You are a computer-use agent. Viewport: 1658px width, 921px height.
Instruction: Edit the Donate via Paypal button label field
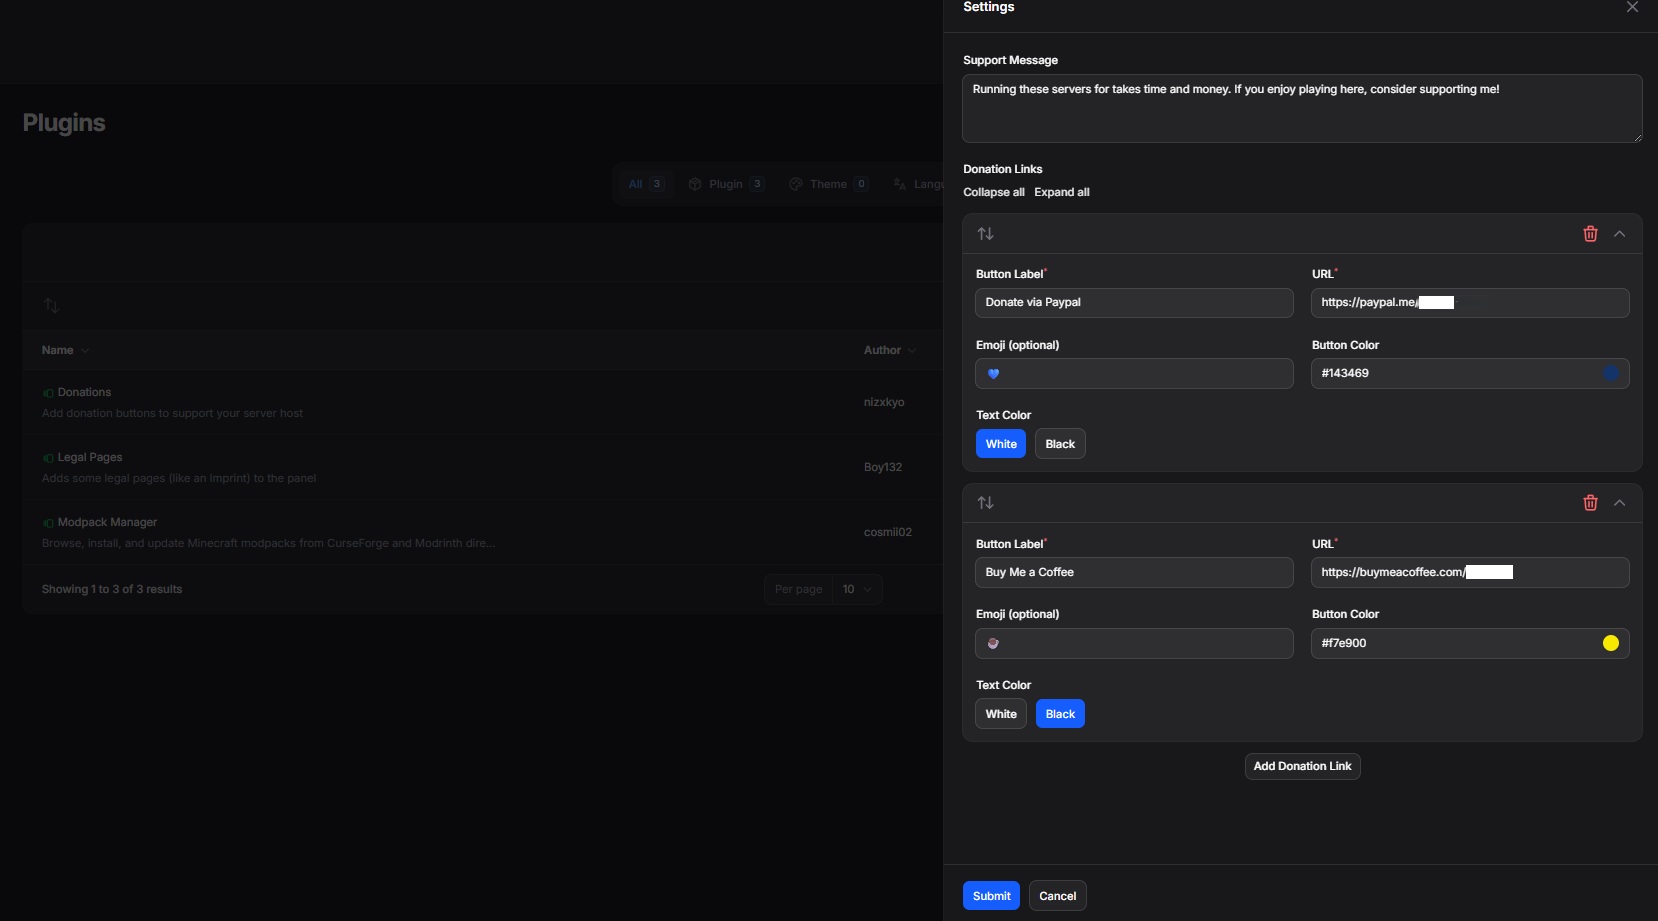click(x=1134, y=303)
